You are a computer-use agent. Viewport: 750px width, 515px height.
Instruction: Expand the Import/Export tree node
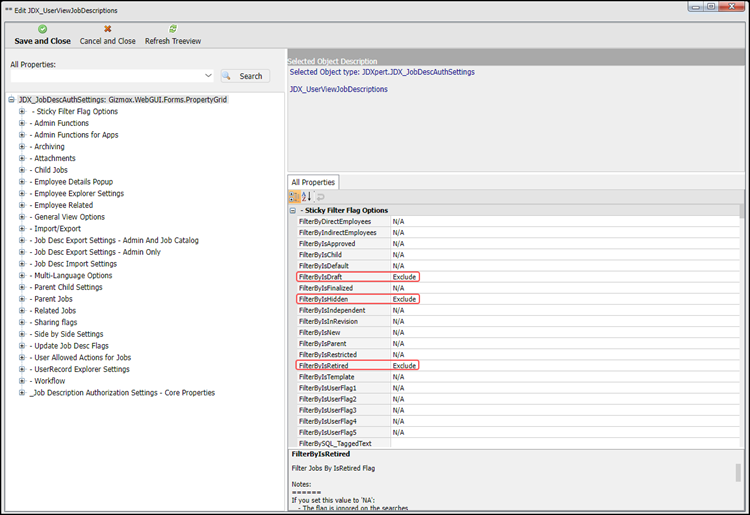point(22,229)
